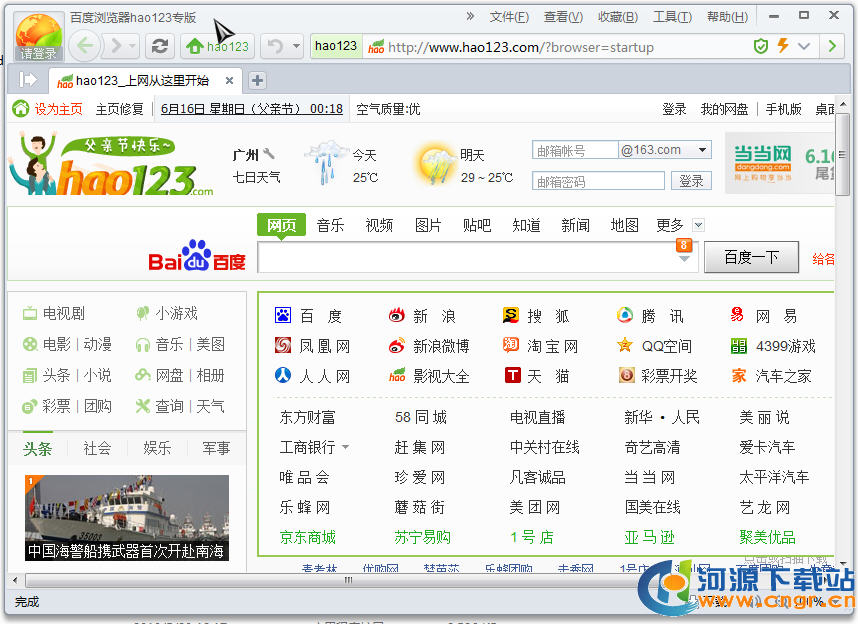This screenshot has height=624, width=858.
Task: Click the browser back arrow button
Action: pos(86,46)
